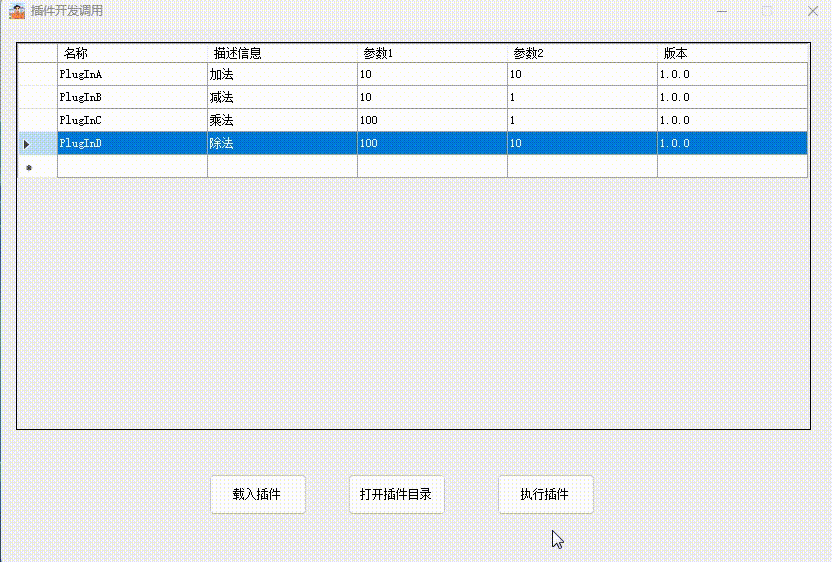
Task: Click the new-row asterisk row header
Action: click(x=28, y=167)
